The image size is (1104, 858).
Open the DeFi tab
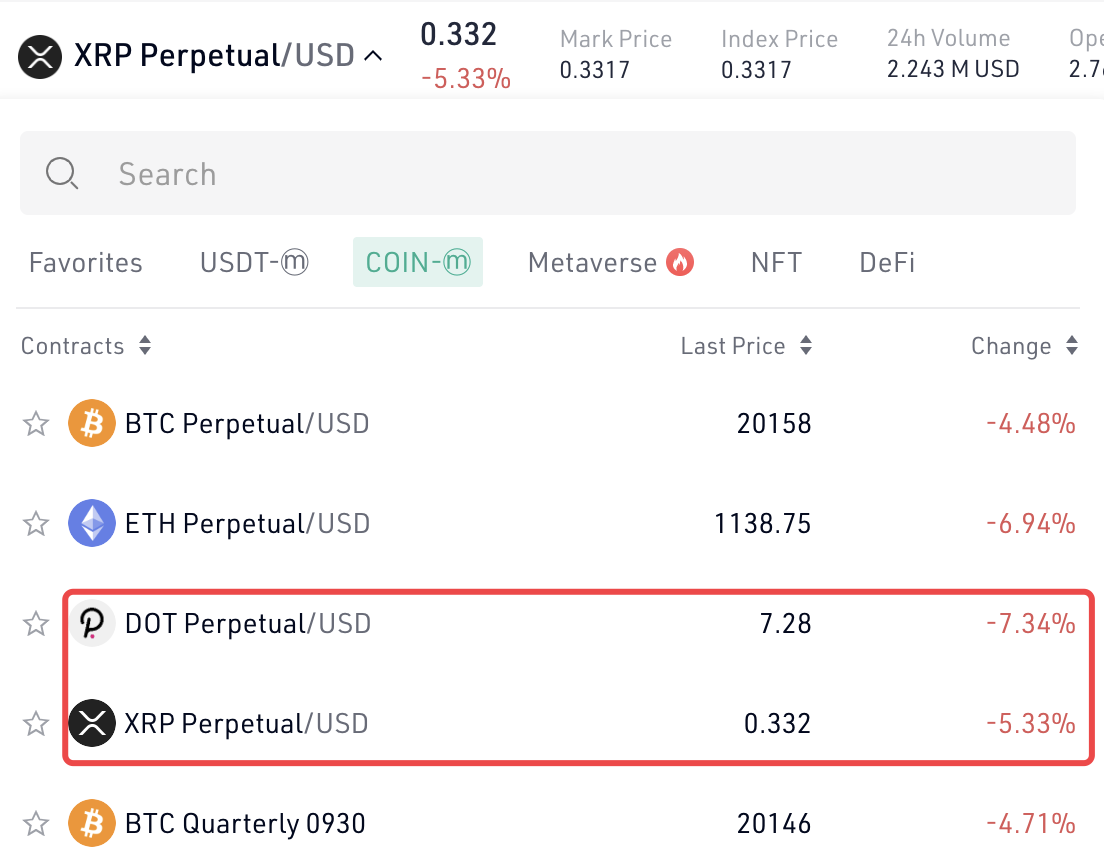pyautogui.click(x=887, y=263)
